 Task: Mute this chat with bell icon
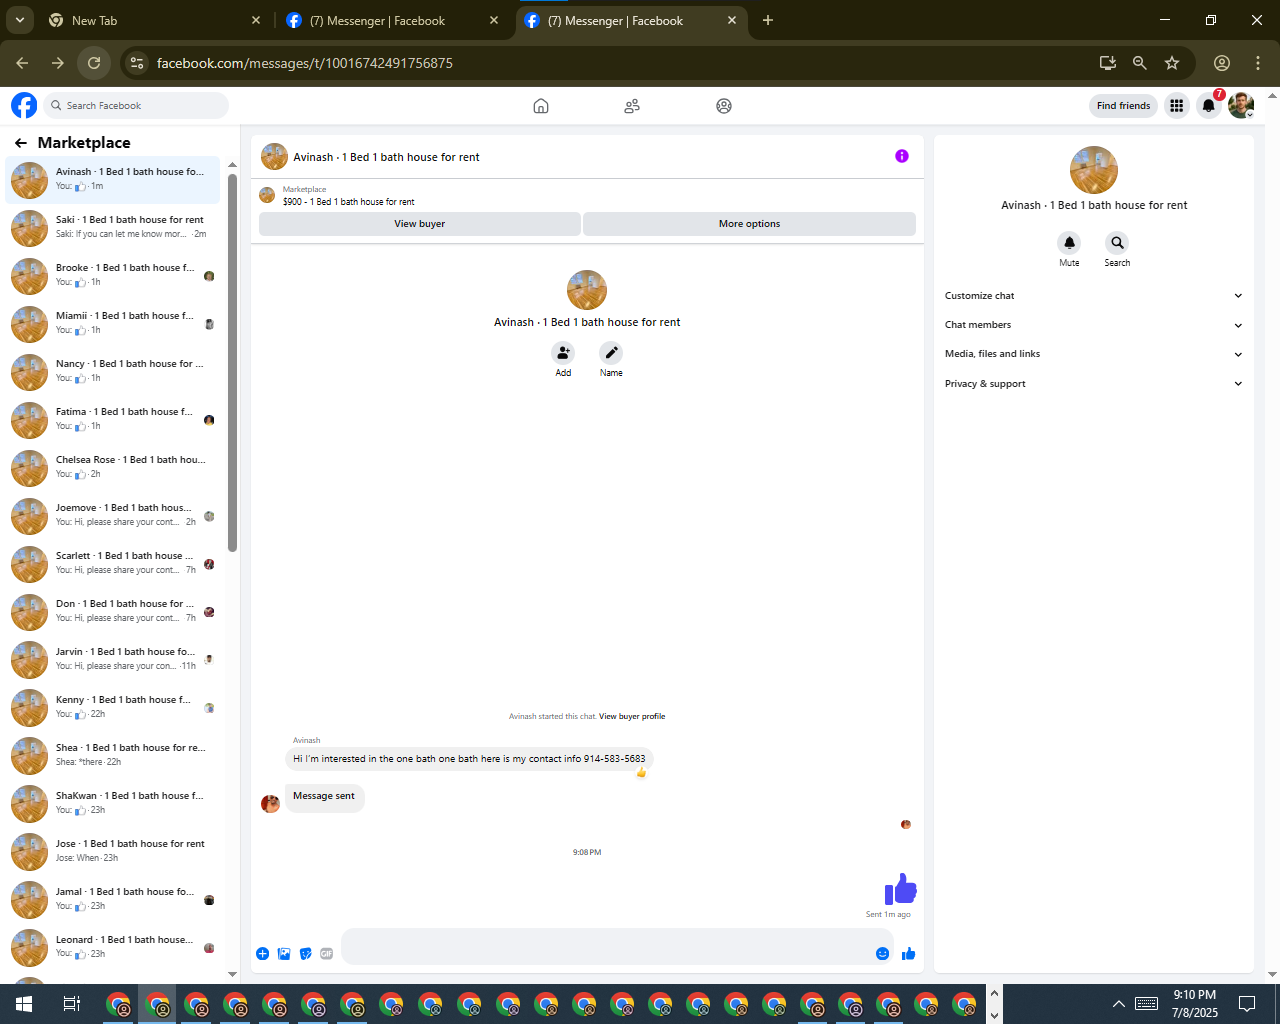click(x=1069, y=243)
